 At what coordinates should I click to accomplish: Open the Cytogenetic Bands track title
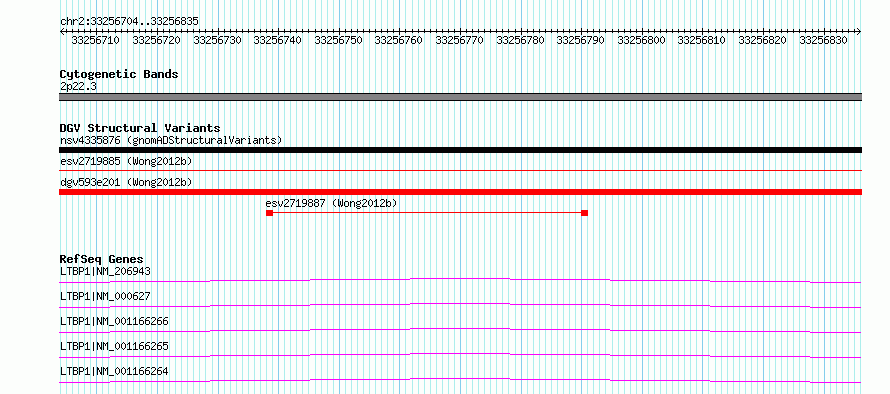click(x=119, y=74)
